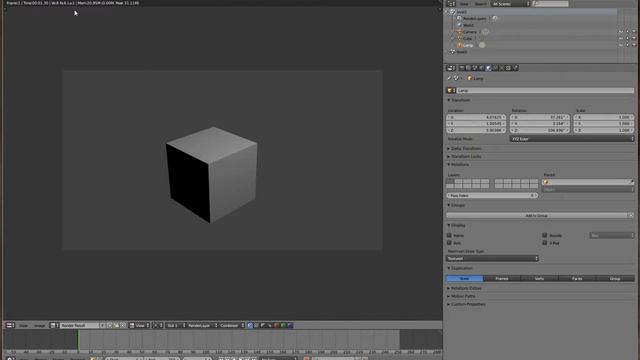Enable the Axis display checkbox

click(449, 243)
